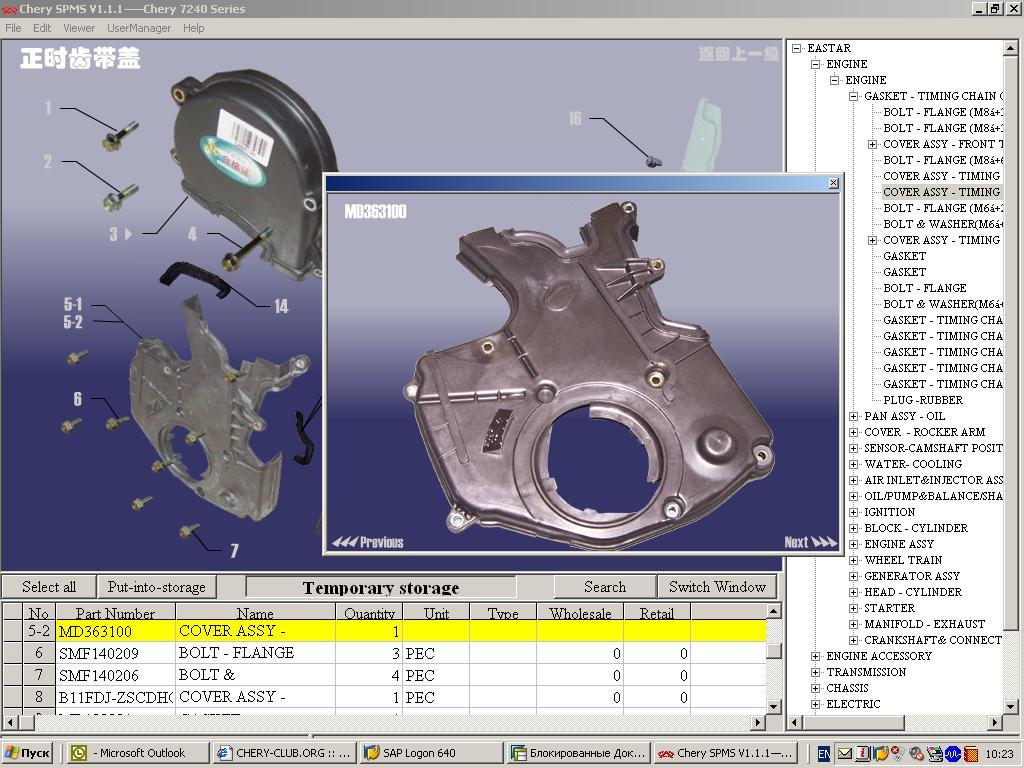The image size is (1024, 768).
Task: Expand the PAN ASSY - OIL node
Action: [853, 417]
